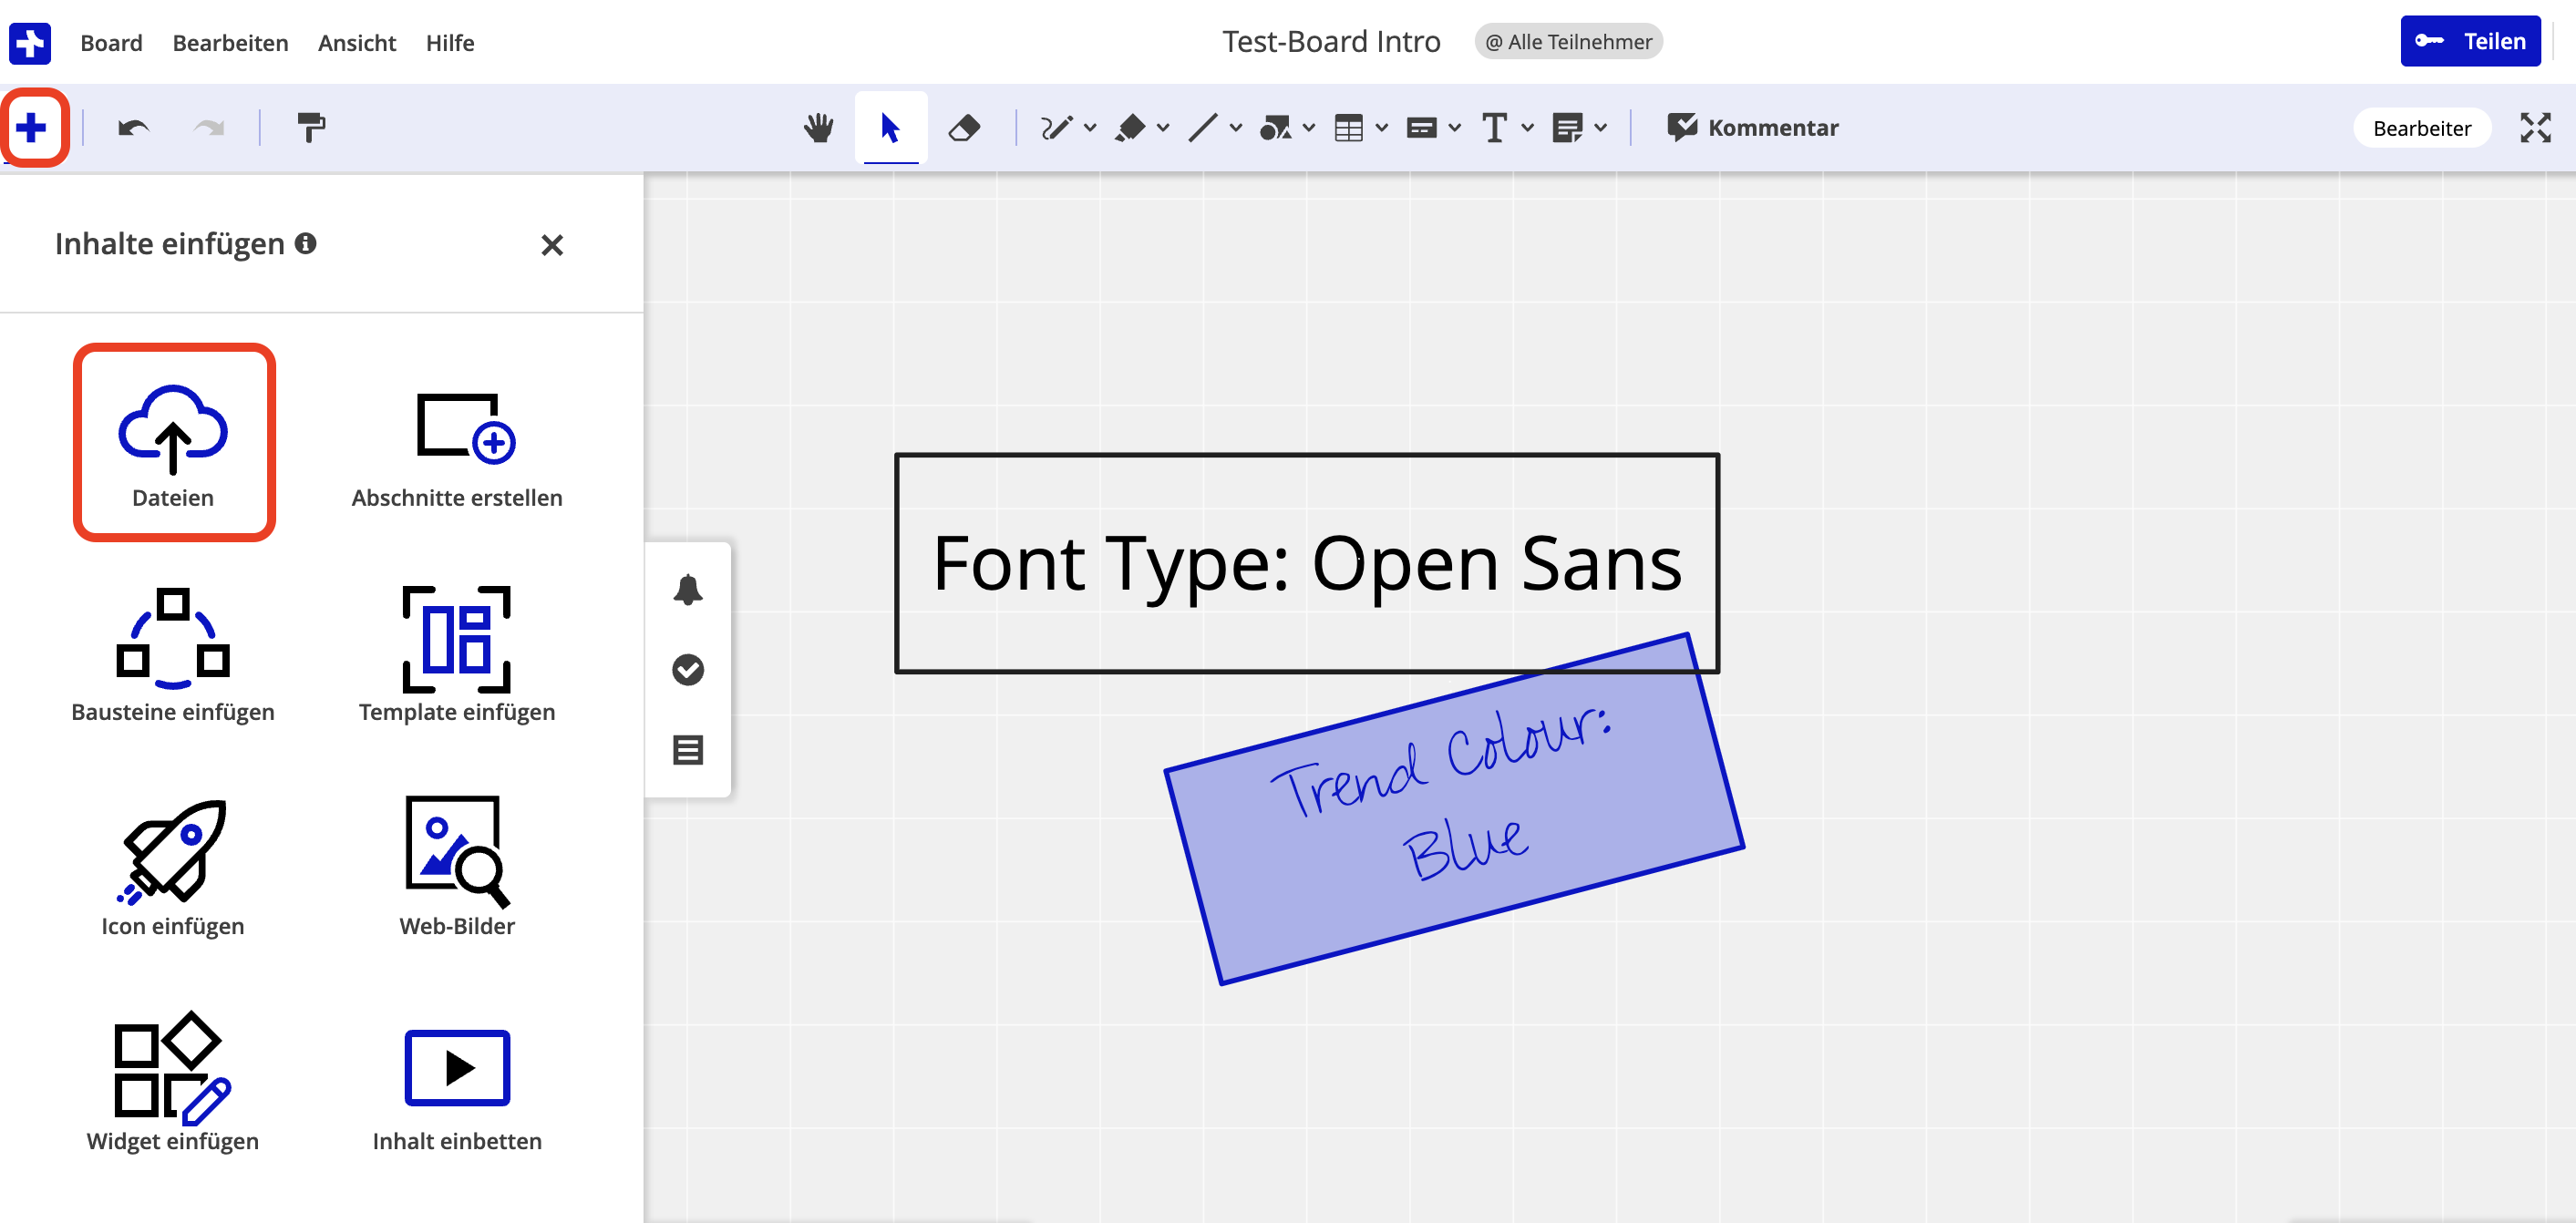Viewport: 2576px width, 1223px height.
Task: Pick the Pen drawing tool
Action: click(1056, 127)
